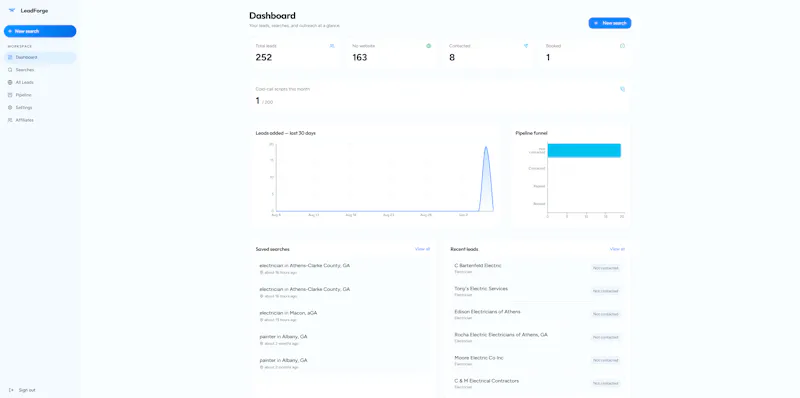Click the Recent leads heading
The height and width of the screenshot is (398, 800).
(x=464, y=249)
